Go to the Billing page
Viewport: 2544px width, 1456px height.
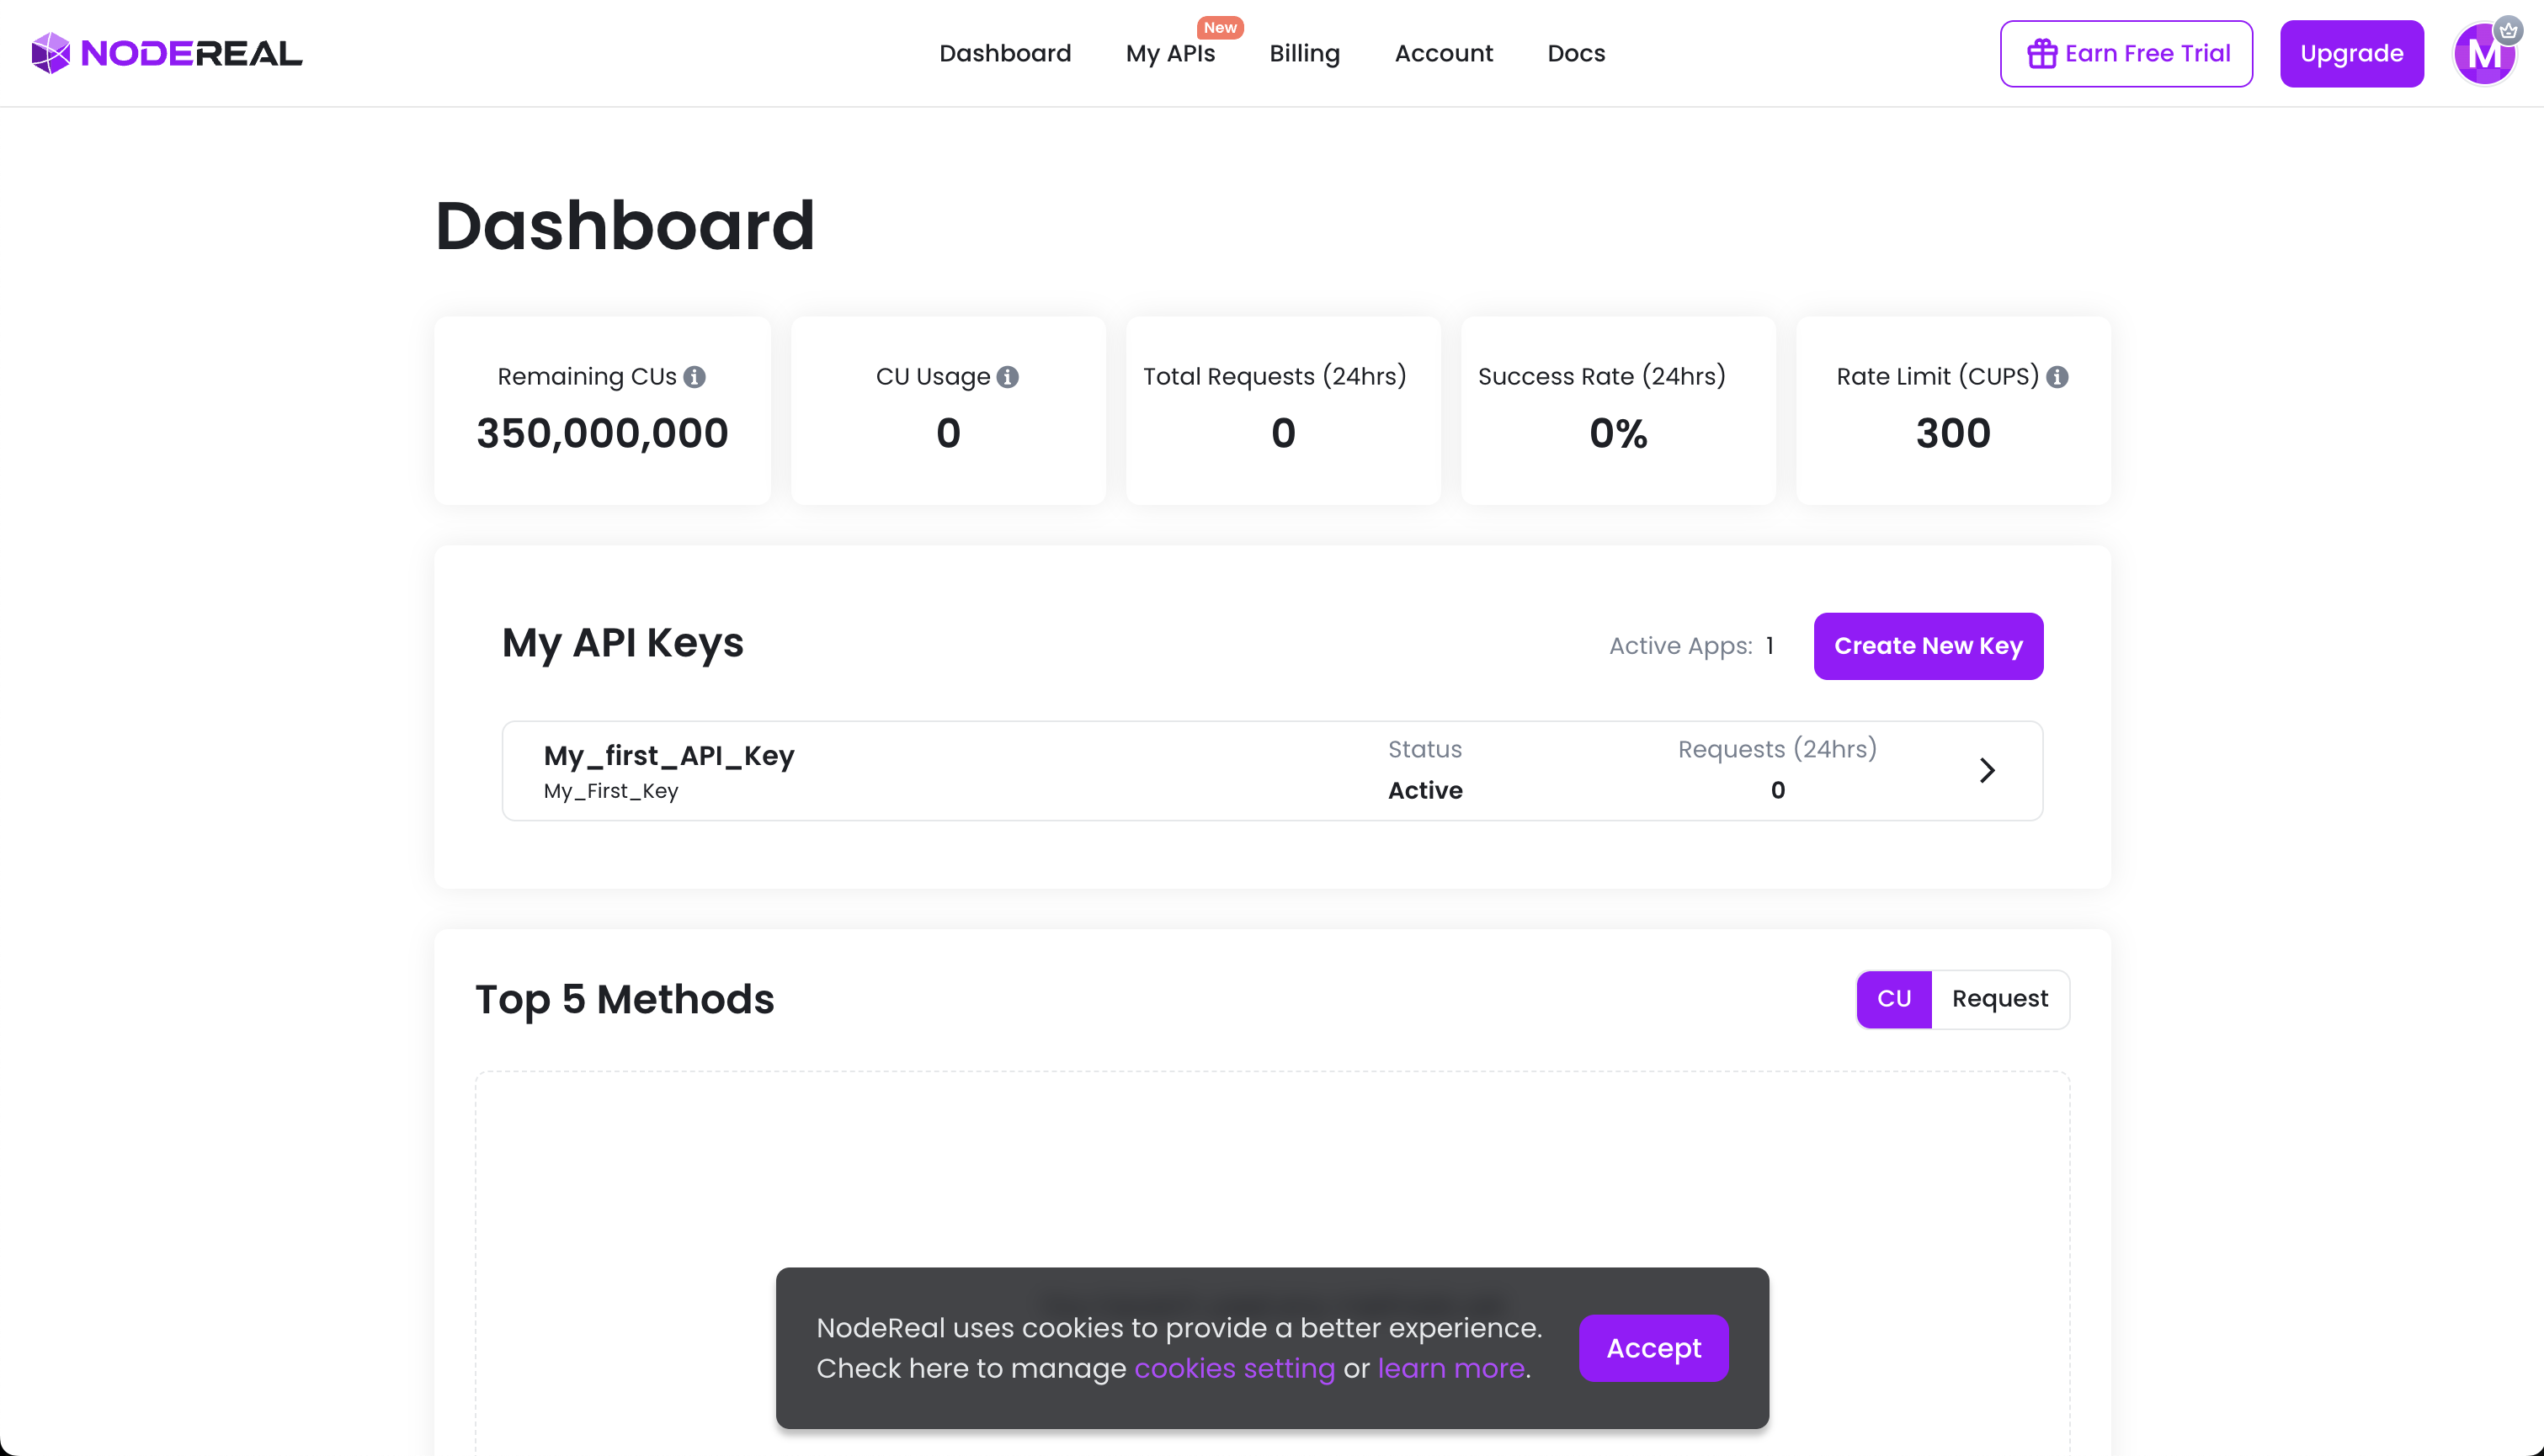click(x=1304, y=54)
